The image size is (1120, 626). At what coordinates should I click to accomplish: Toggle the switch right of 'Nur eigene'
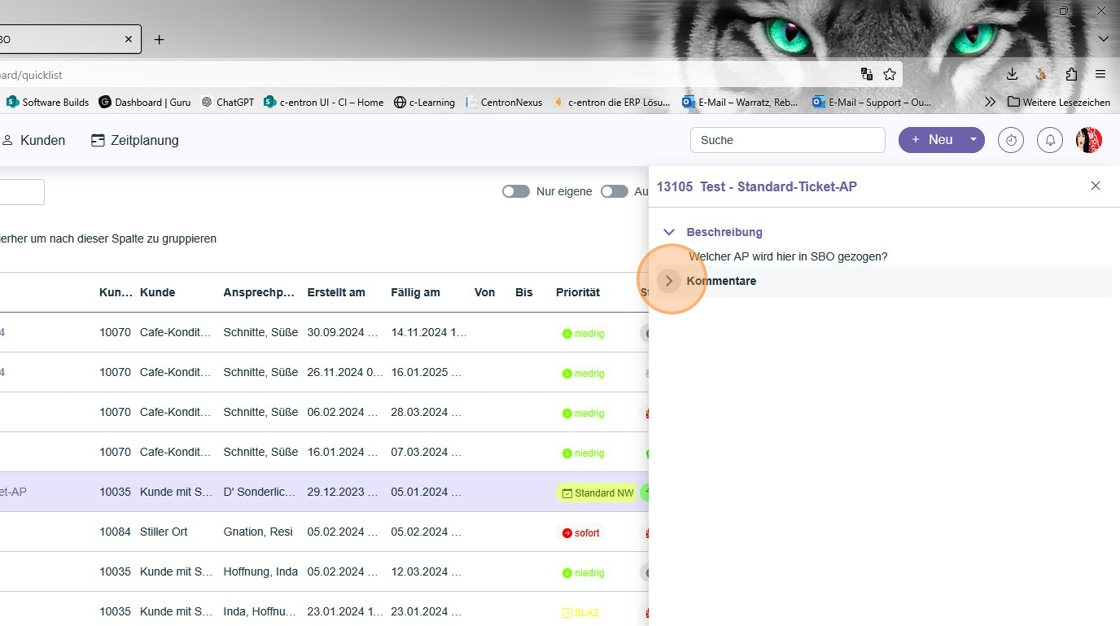click(614, 192)
